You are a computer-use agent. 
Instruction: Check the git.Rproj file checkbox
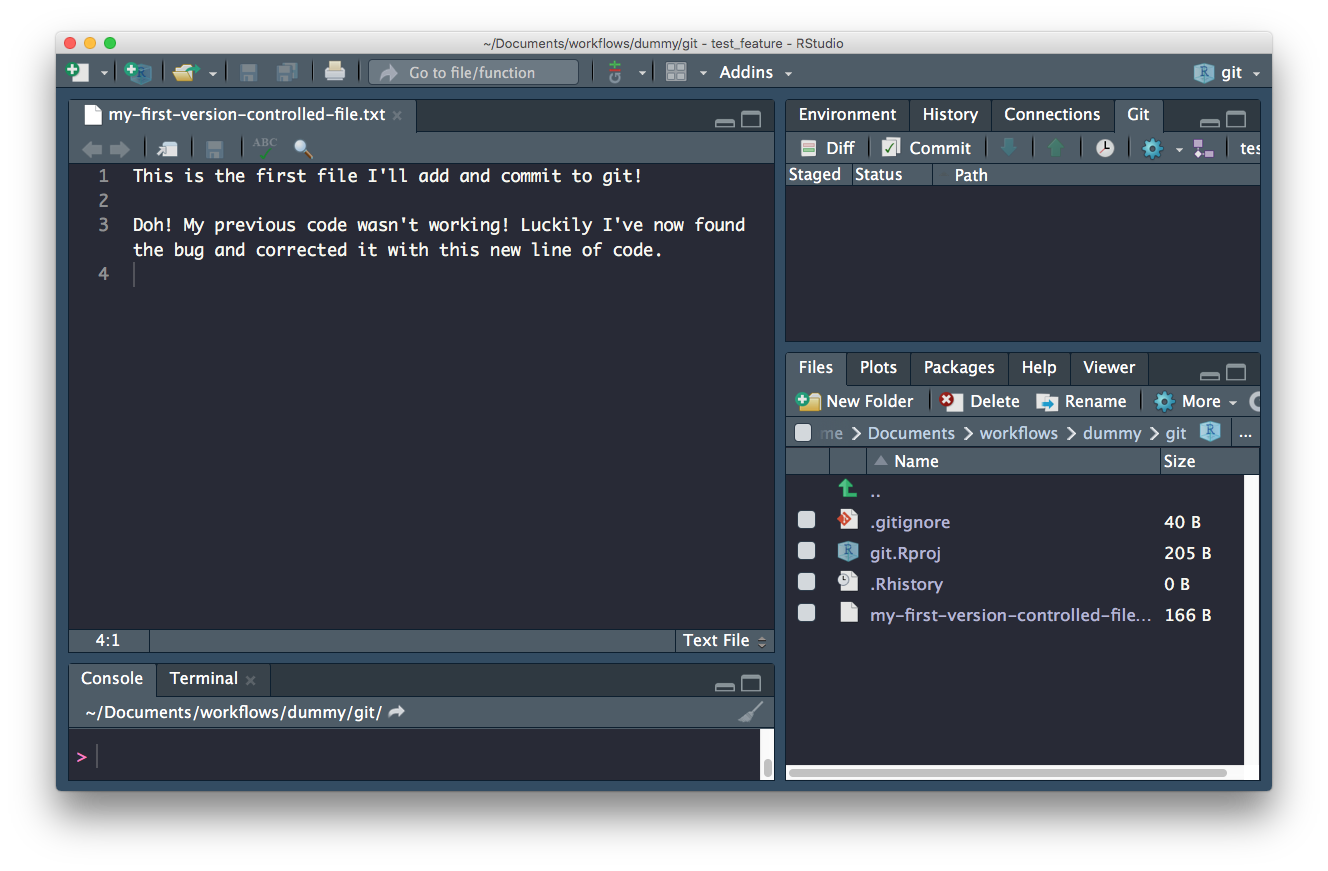coord(806,551)
